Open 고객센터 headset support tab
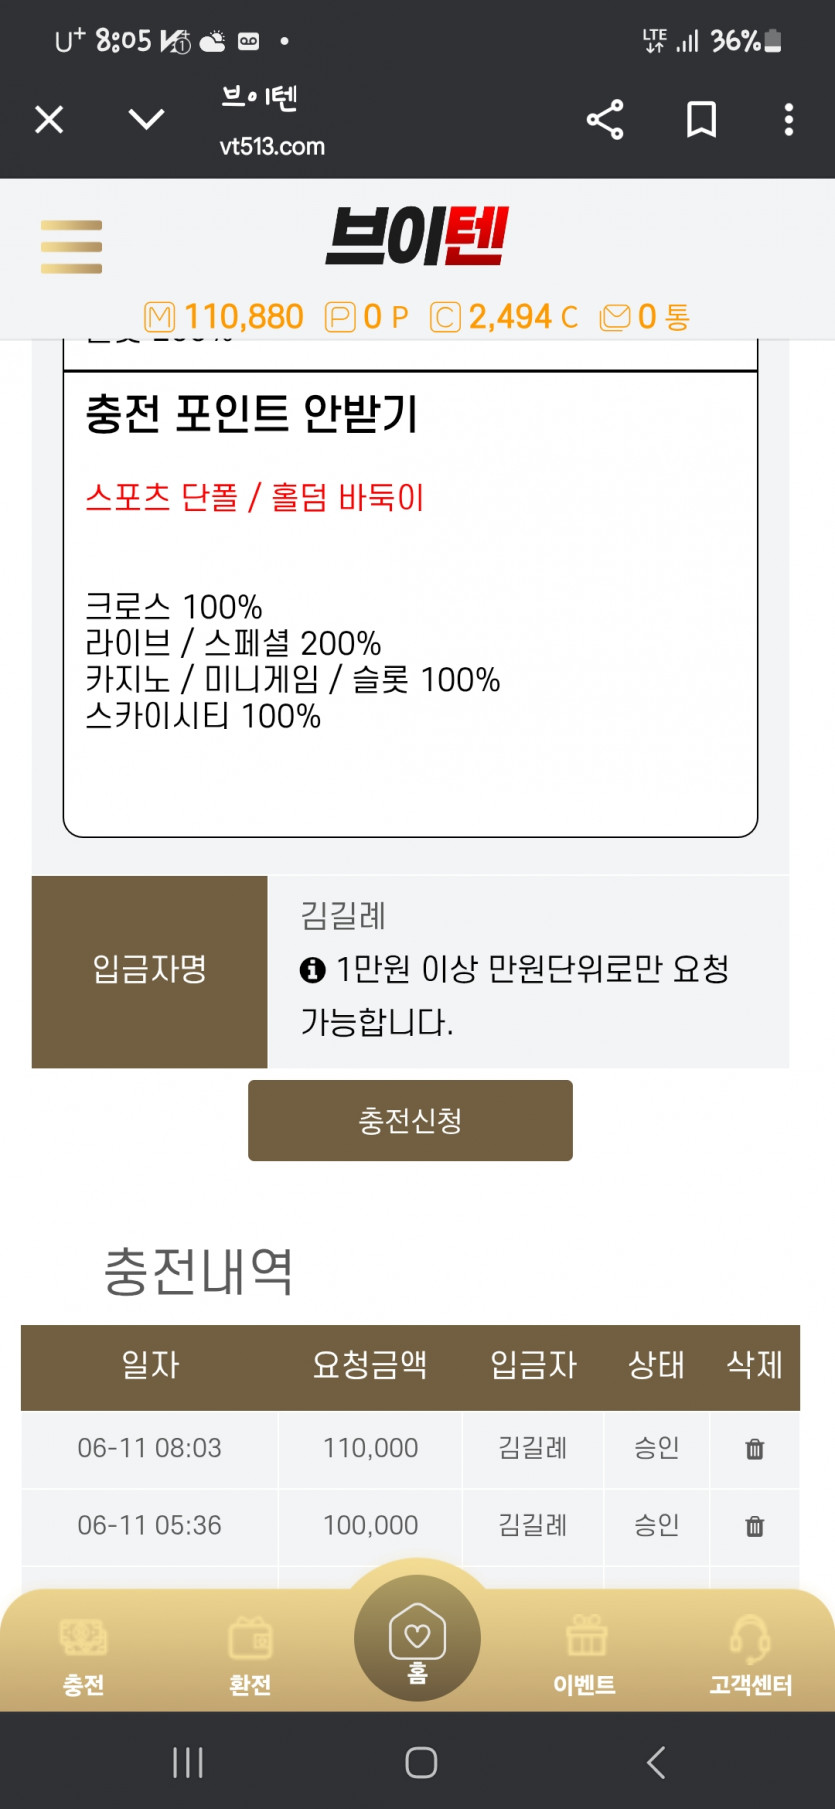 coord(750,1657)
